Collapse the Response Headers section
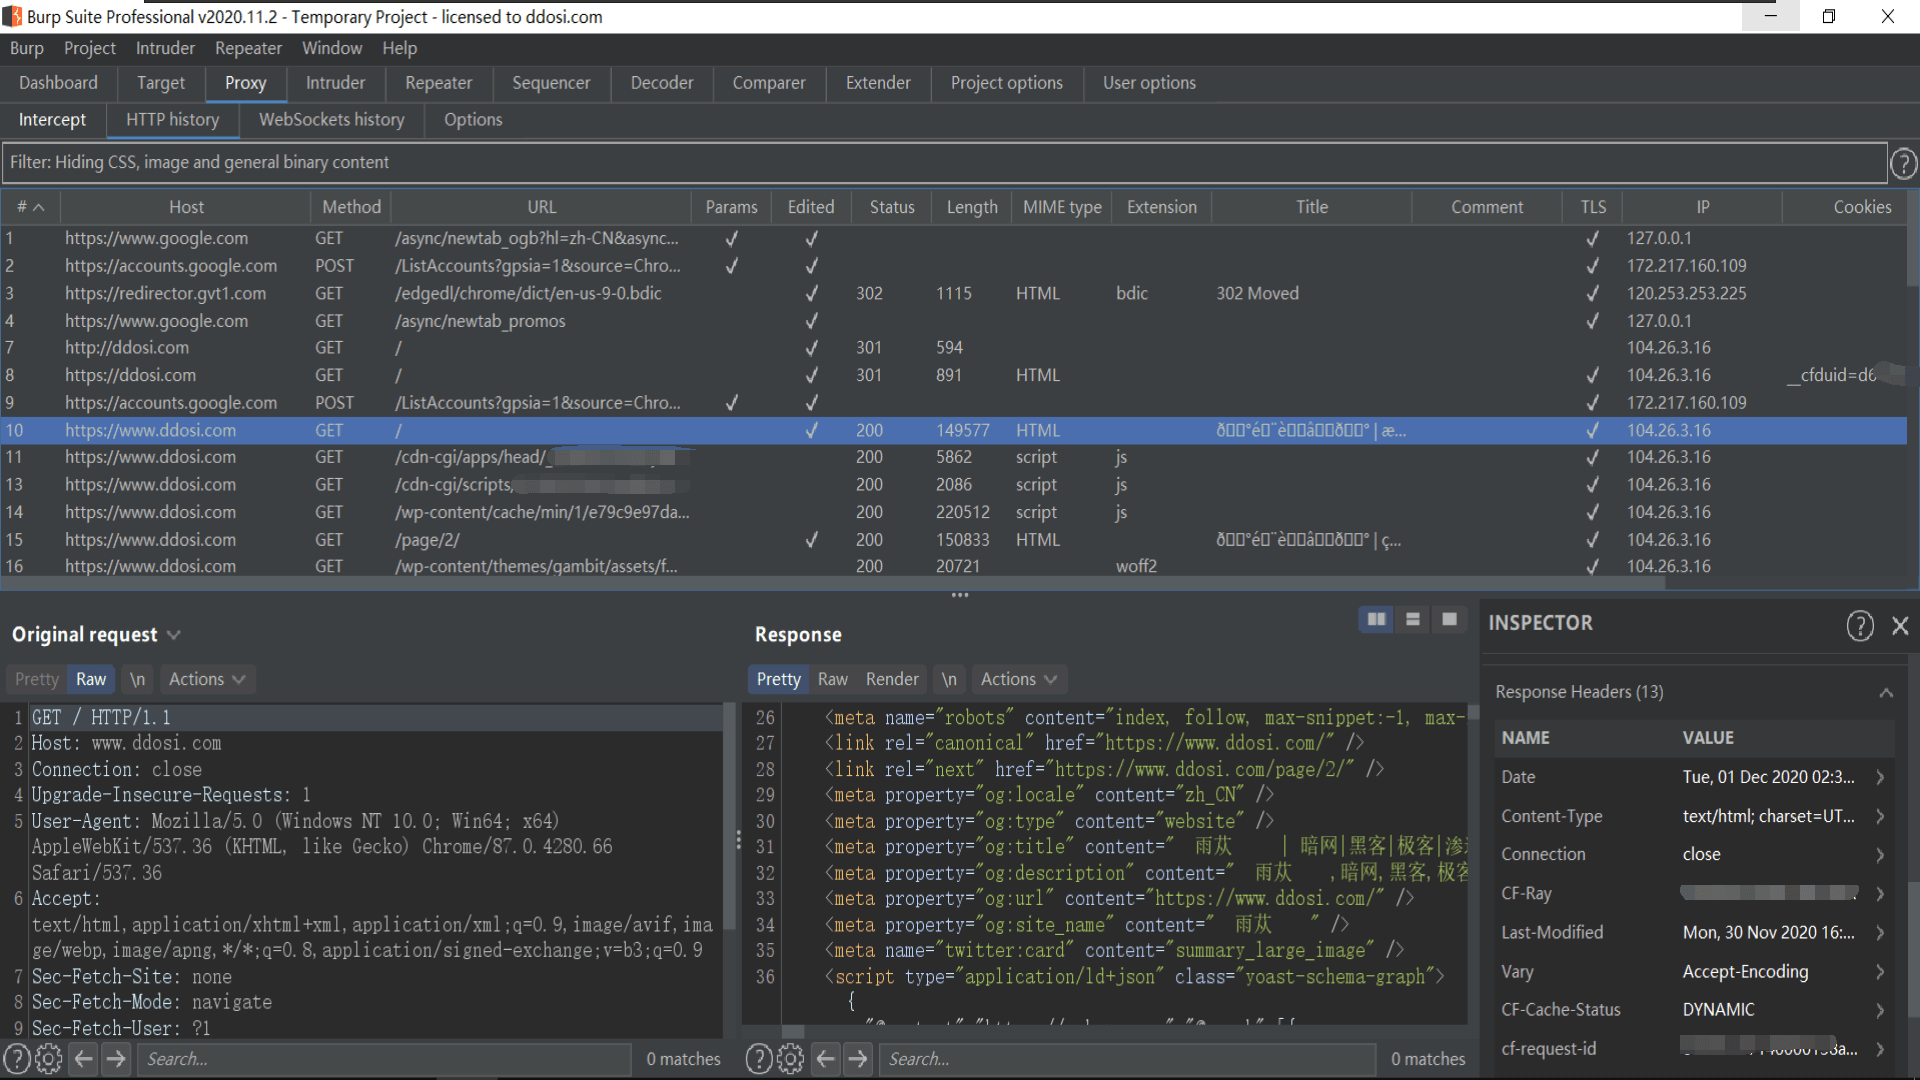 click(1885, 692)
